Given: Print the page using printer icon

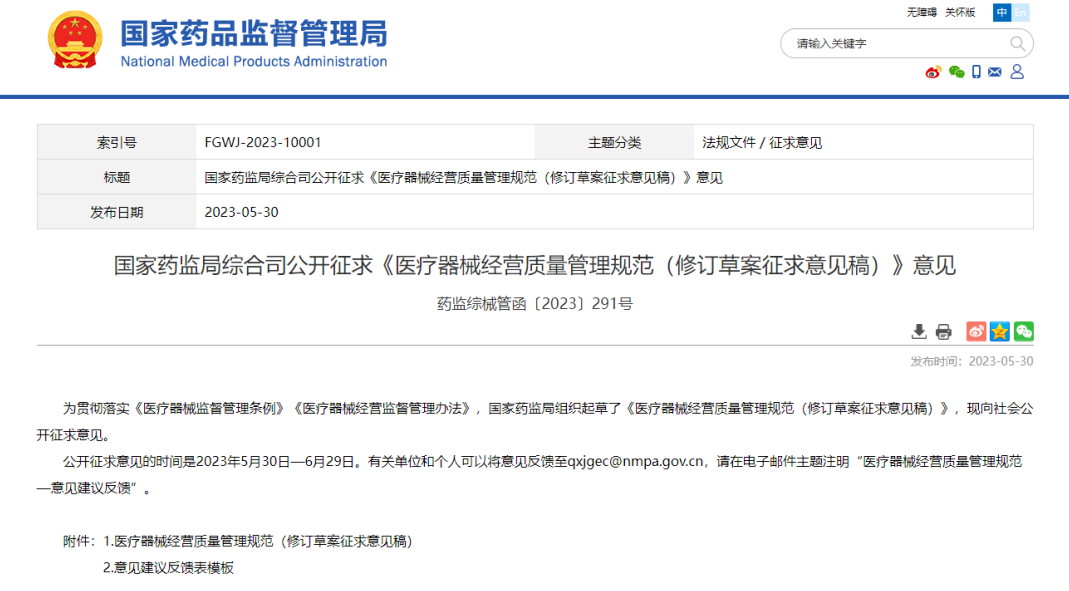Looking at the screenshot, I should pos(943,332).
